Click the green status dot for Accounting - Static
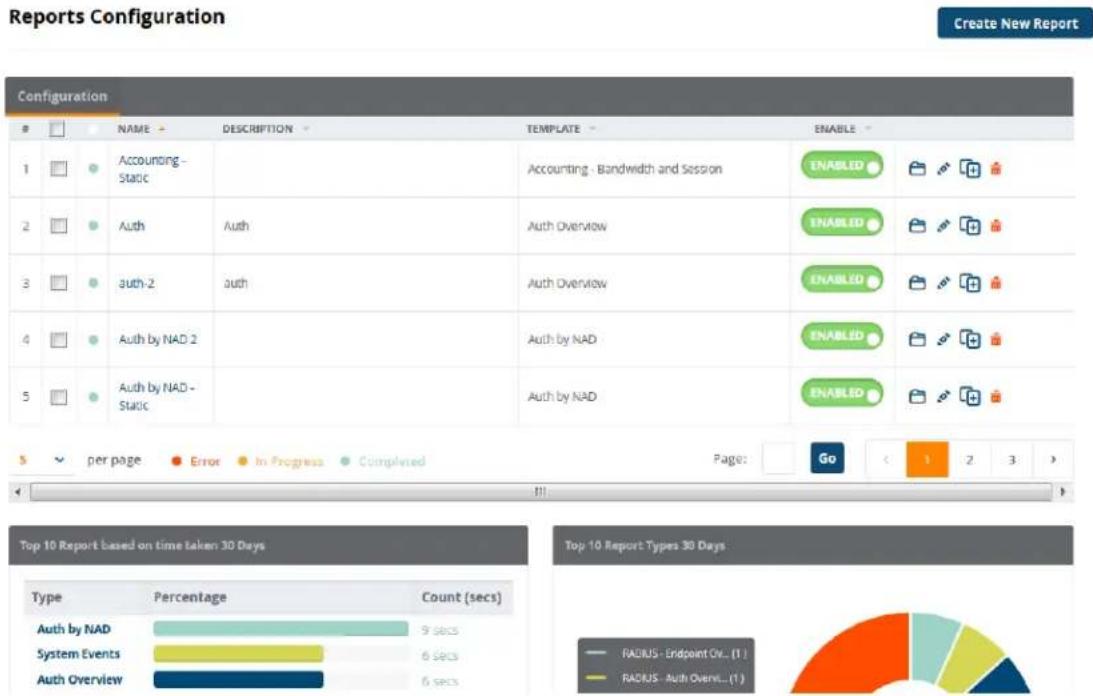The height and width of the screenshot is (696, 1093). 93,169
